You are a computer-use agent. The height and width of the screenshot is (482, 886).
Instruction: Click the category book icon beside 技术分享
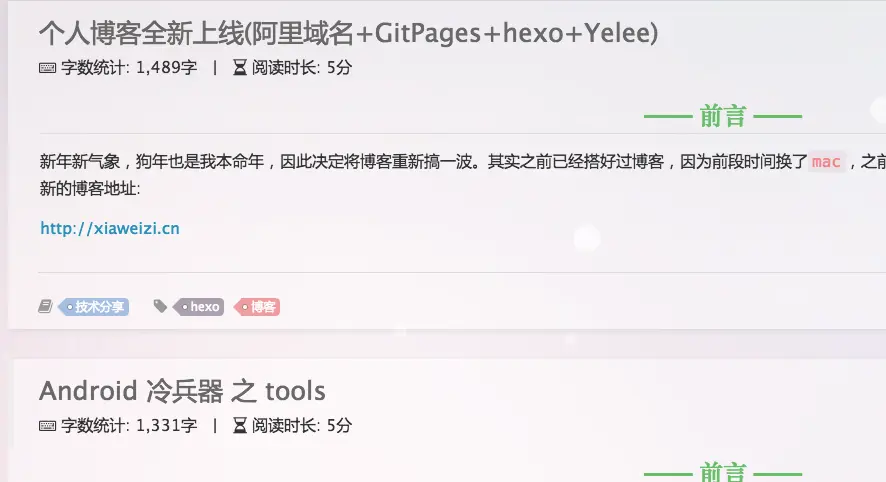click(45, 306)
